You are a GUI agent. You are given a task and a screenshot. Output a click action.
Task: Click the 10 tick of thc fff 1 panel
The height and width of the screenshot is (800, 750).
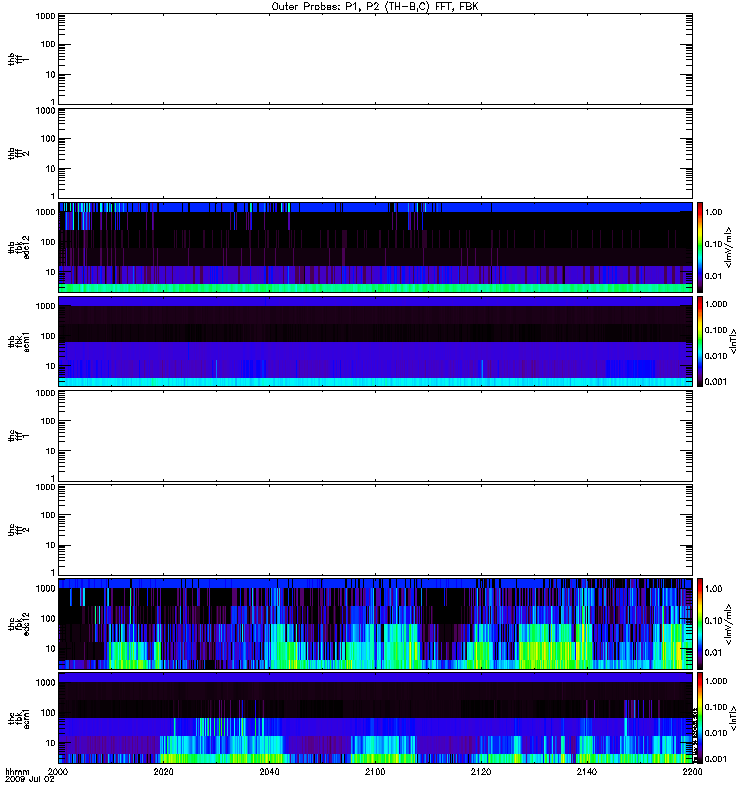tap(50, 452)
